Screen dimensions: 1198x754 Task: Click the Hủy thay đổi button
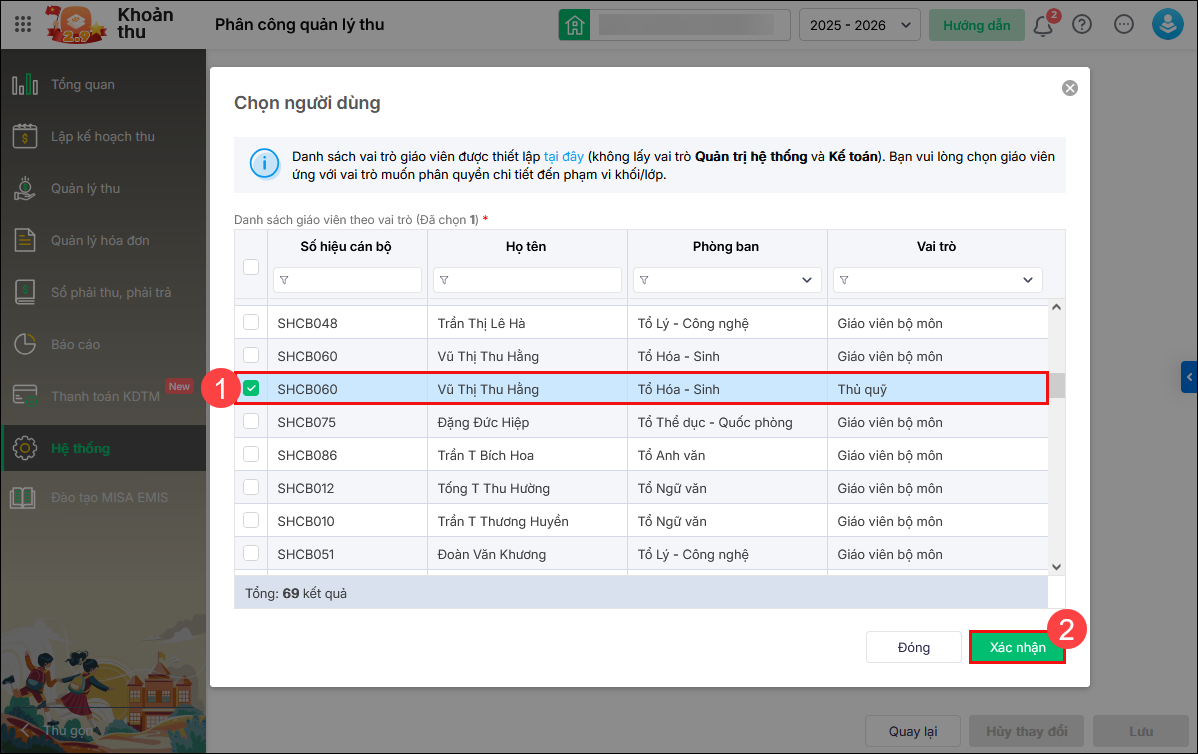click(1027, 732)
